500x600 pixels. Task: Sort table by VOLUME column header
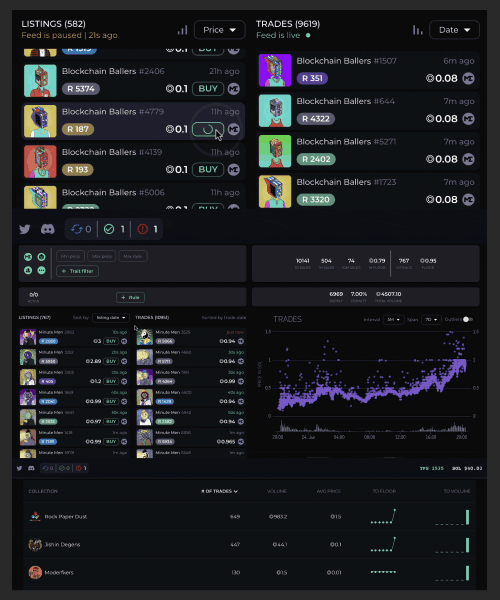[x=277, y=491]
